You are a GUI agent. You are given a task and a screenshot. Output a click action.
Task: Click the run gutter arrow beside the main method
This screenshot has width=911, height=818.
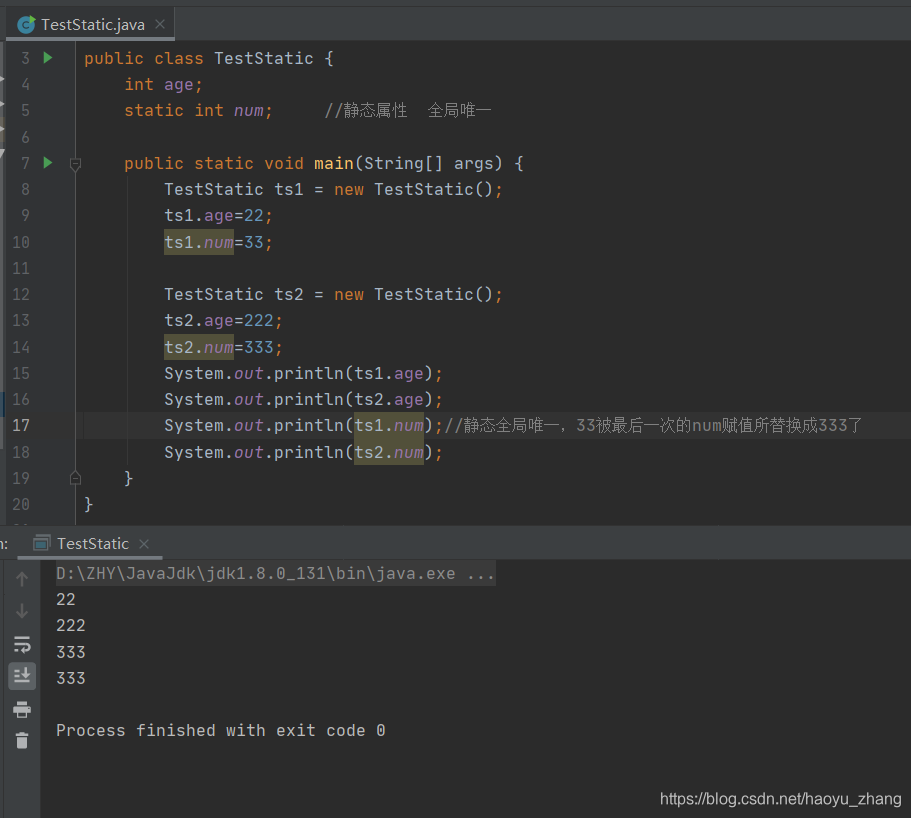[x=48, y=163]
